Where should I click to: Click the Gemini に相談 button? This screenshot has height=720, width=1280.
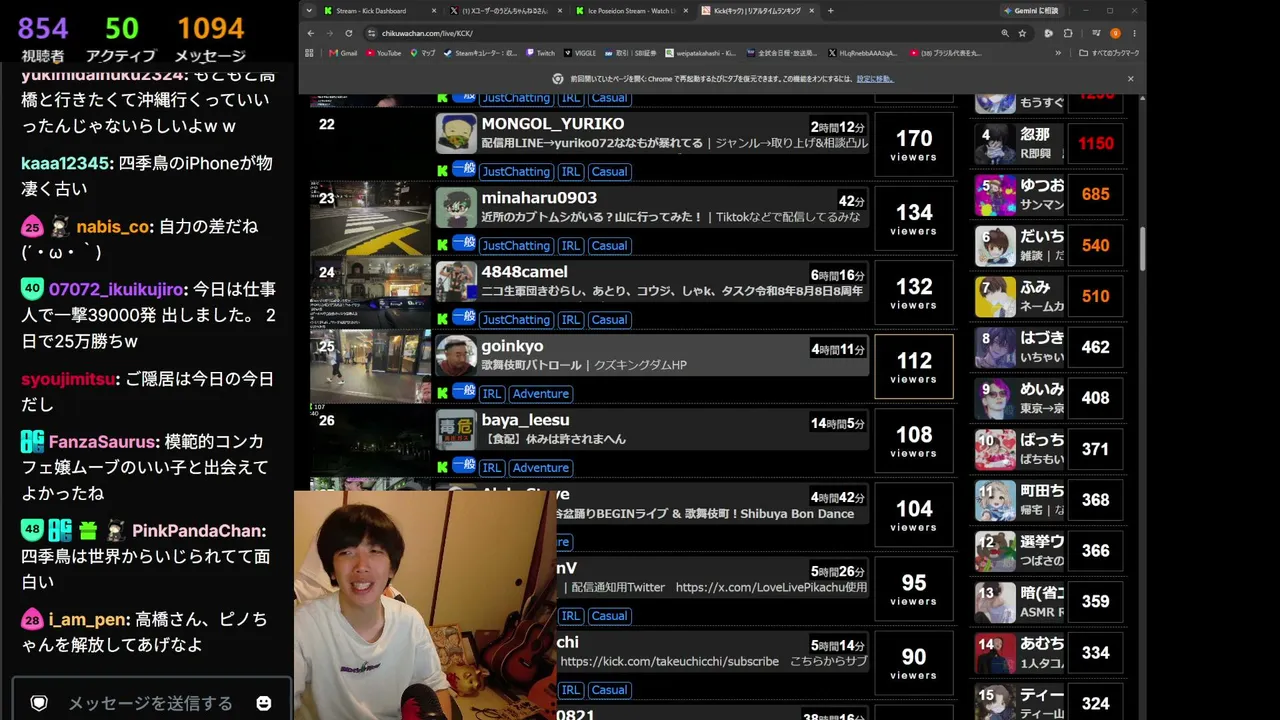(1031, 11)
